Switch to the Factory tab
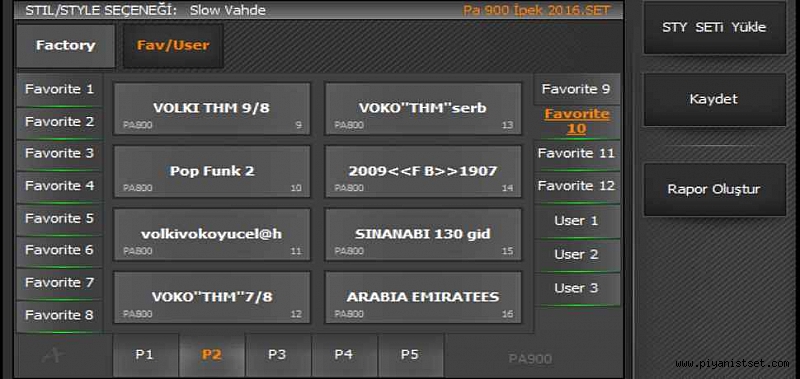Viewport: 800px width, 379px height. tap(65, 46)
